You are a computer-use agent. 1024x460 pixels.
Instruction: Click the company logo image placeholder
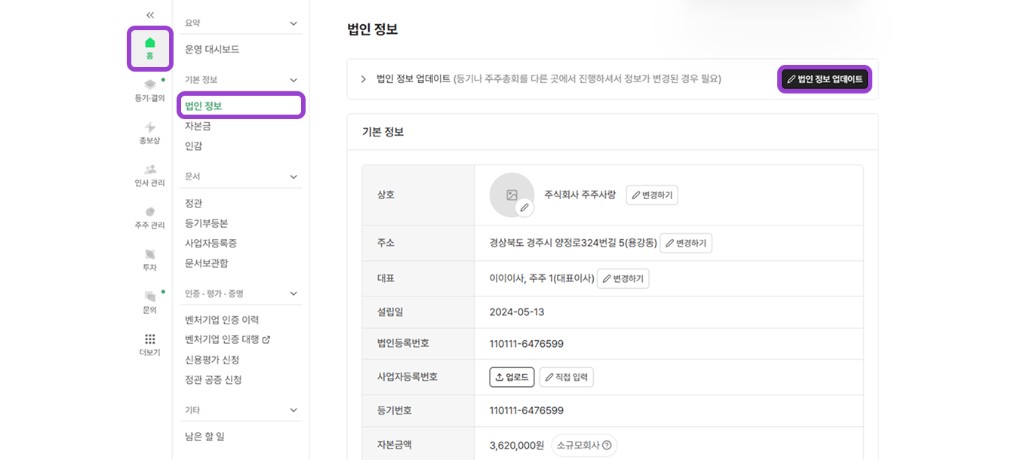(x=511, y=195)
